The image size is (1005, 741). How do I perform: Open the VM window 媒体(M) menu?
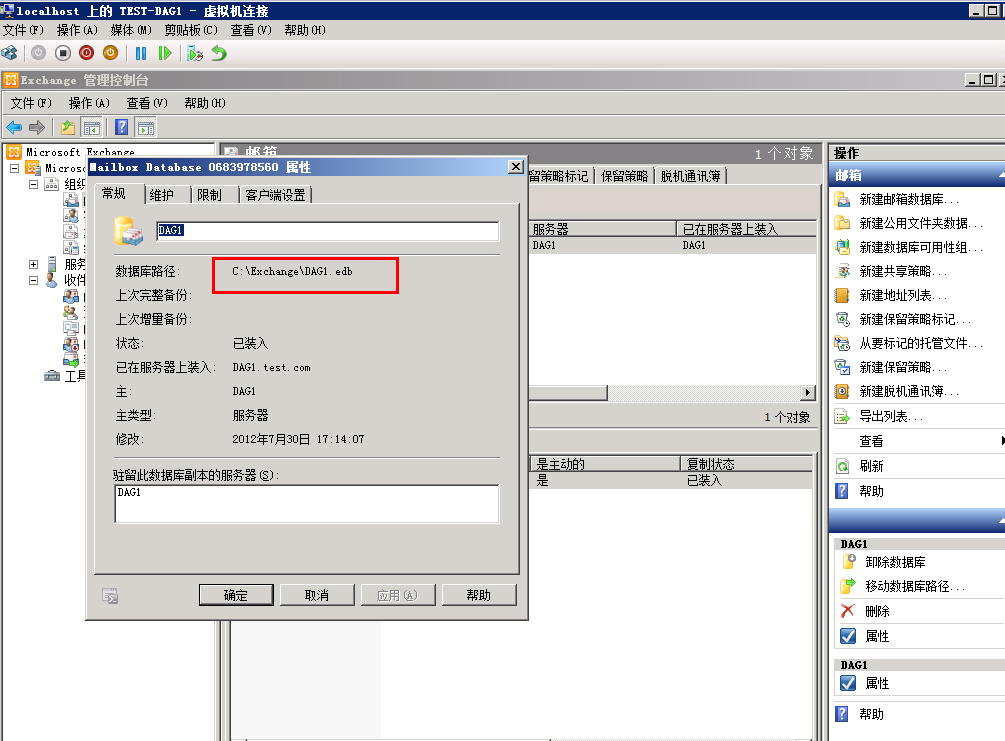click(131, 30)
